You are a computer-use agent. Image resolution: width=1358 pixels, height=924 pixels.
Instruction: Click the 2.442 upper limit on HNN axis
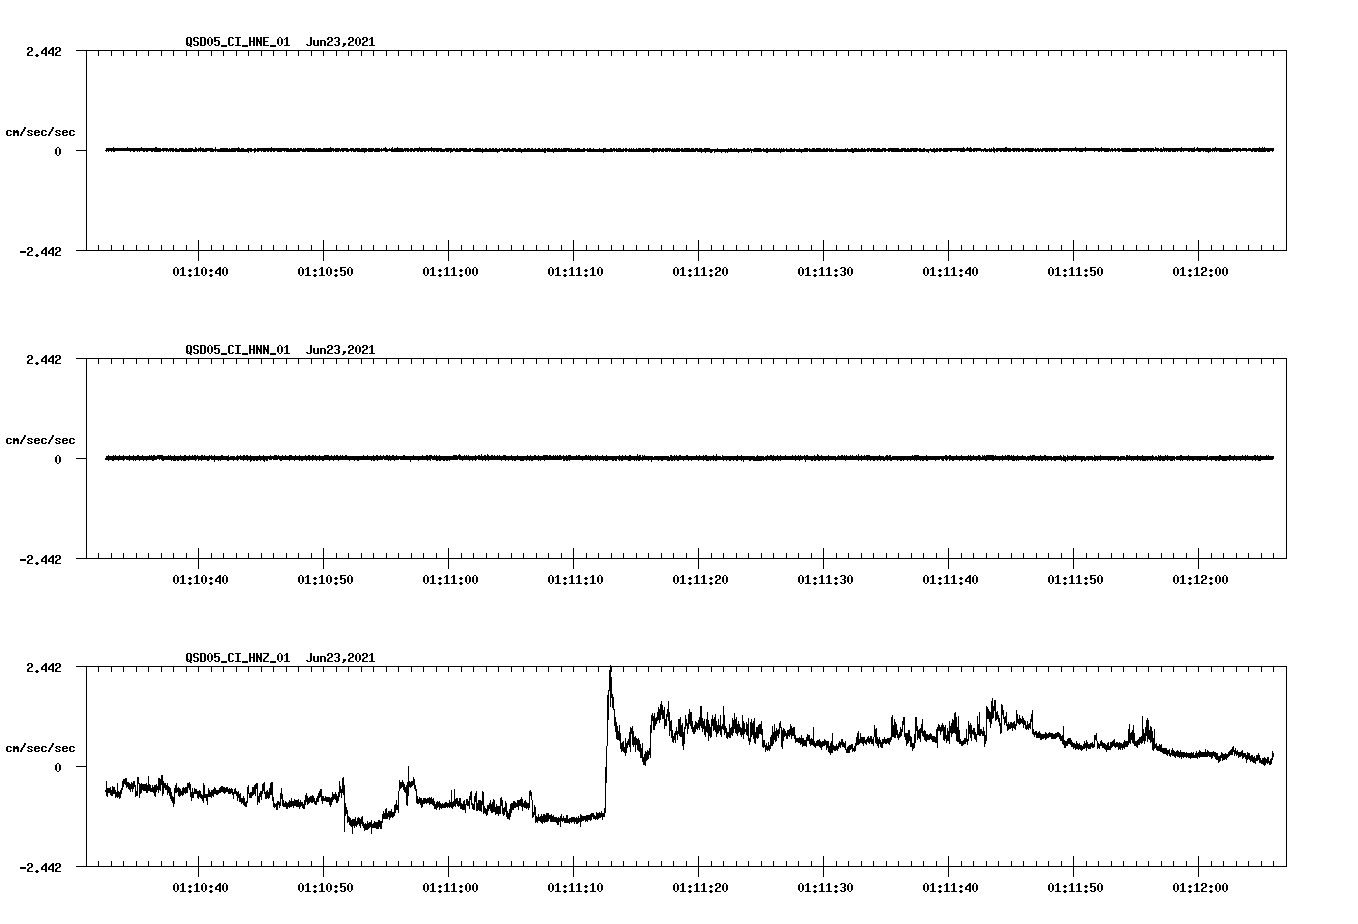(x=44, y=359)
